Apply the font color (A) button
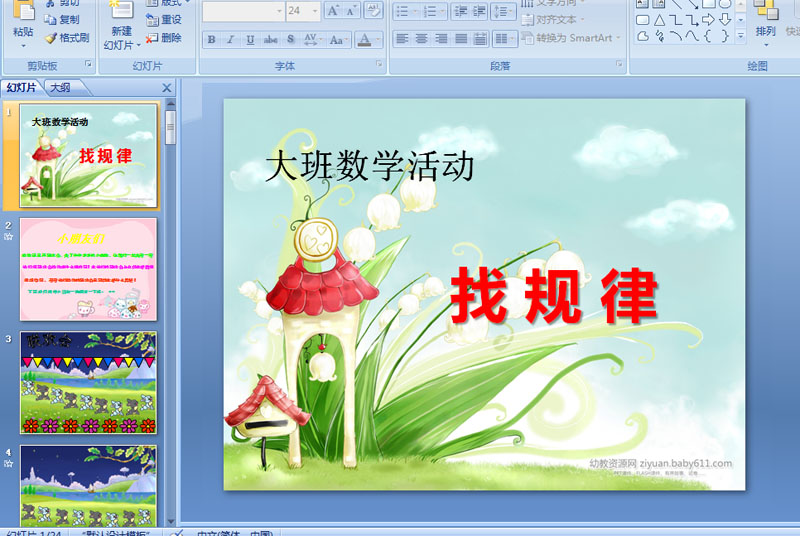The image size is (800, 536). (x=364, y=39)
